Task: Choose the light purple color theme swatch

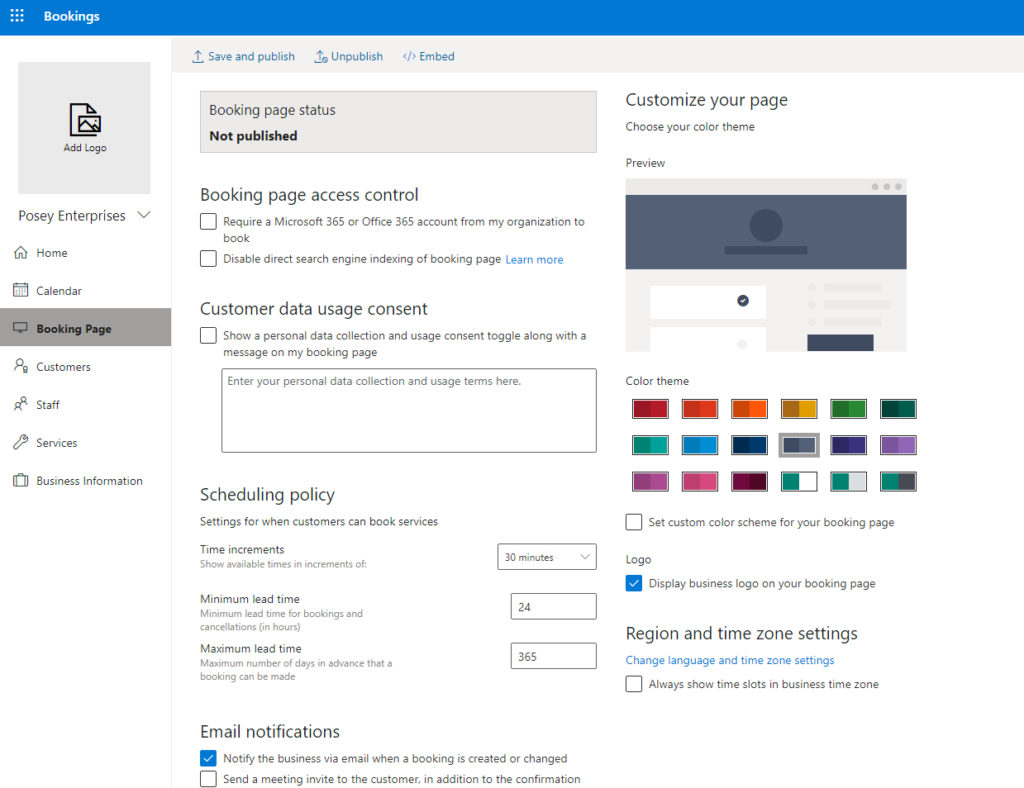Action: coord(898,445)
